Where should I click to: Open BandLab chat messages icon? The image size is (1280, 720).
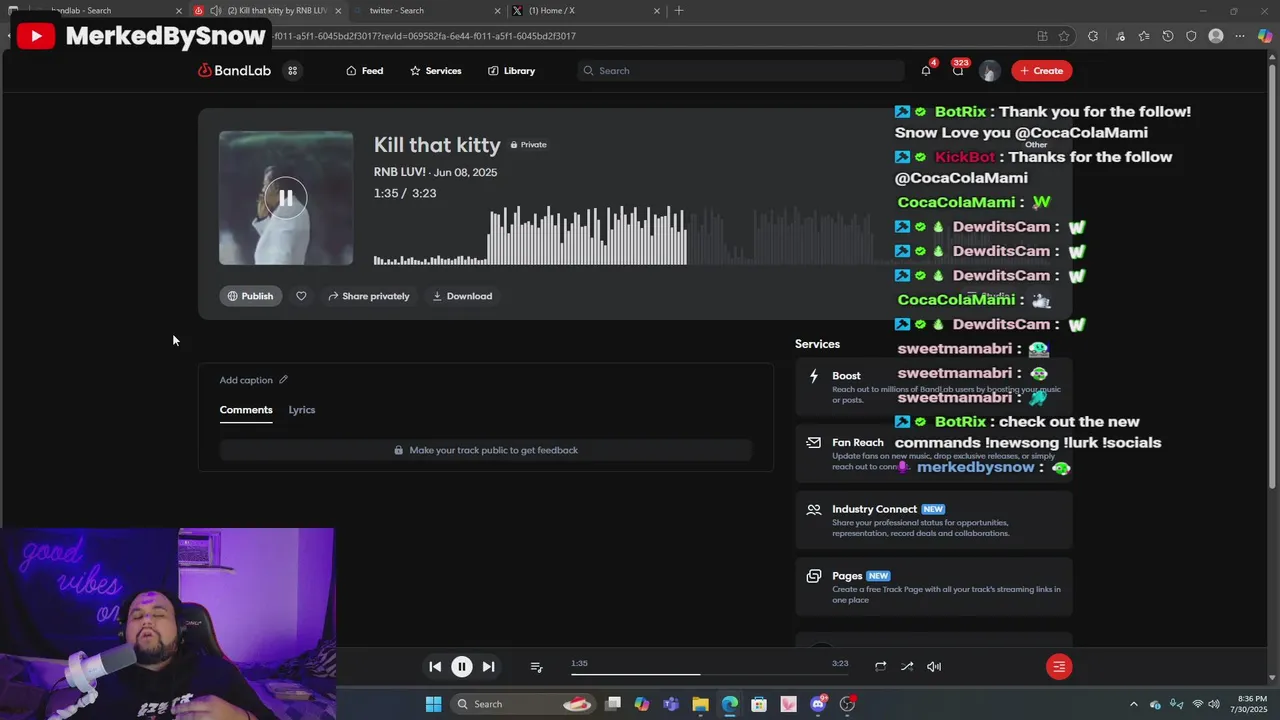pyautogui.click(x=958, y=71)
